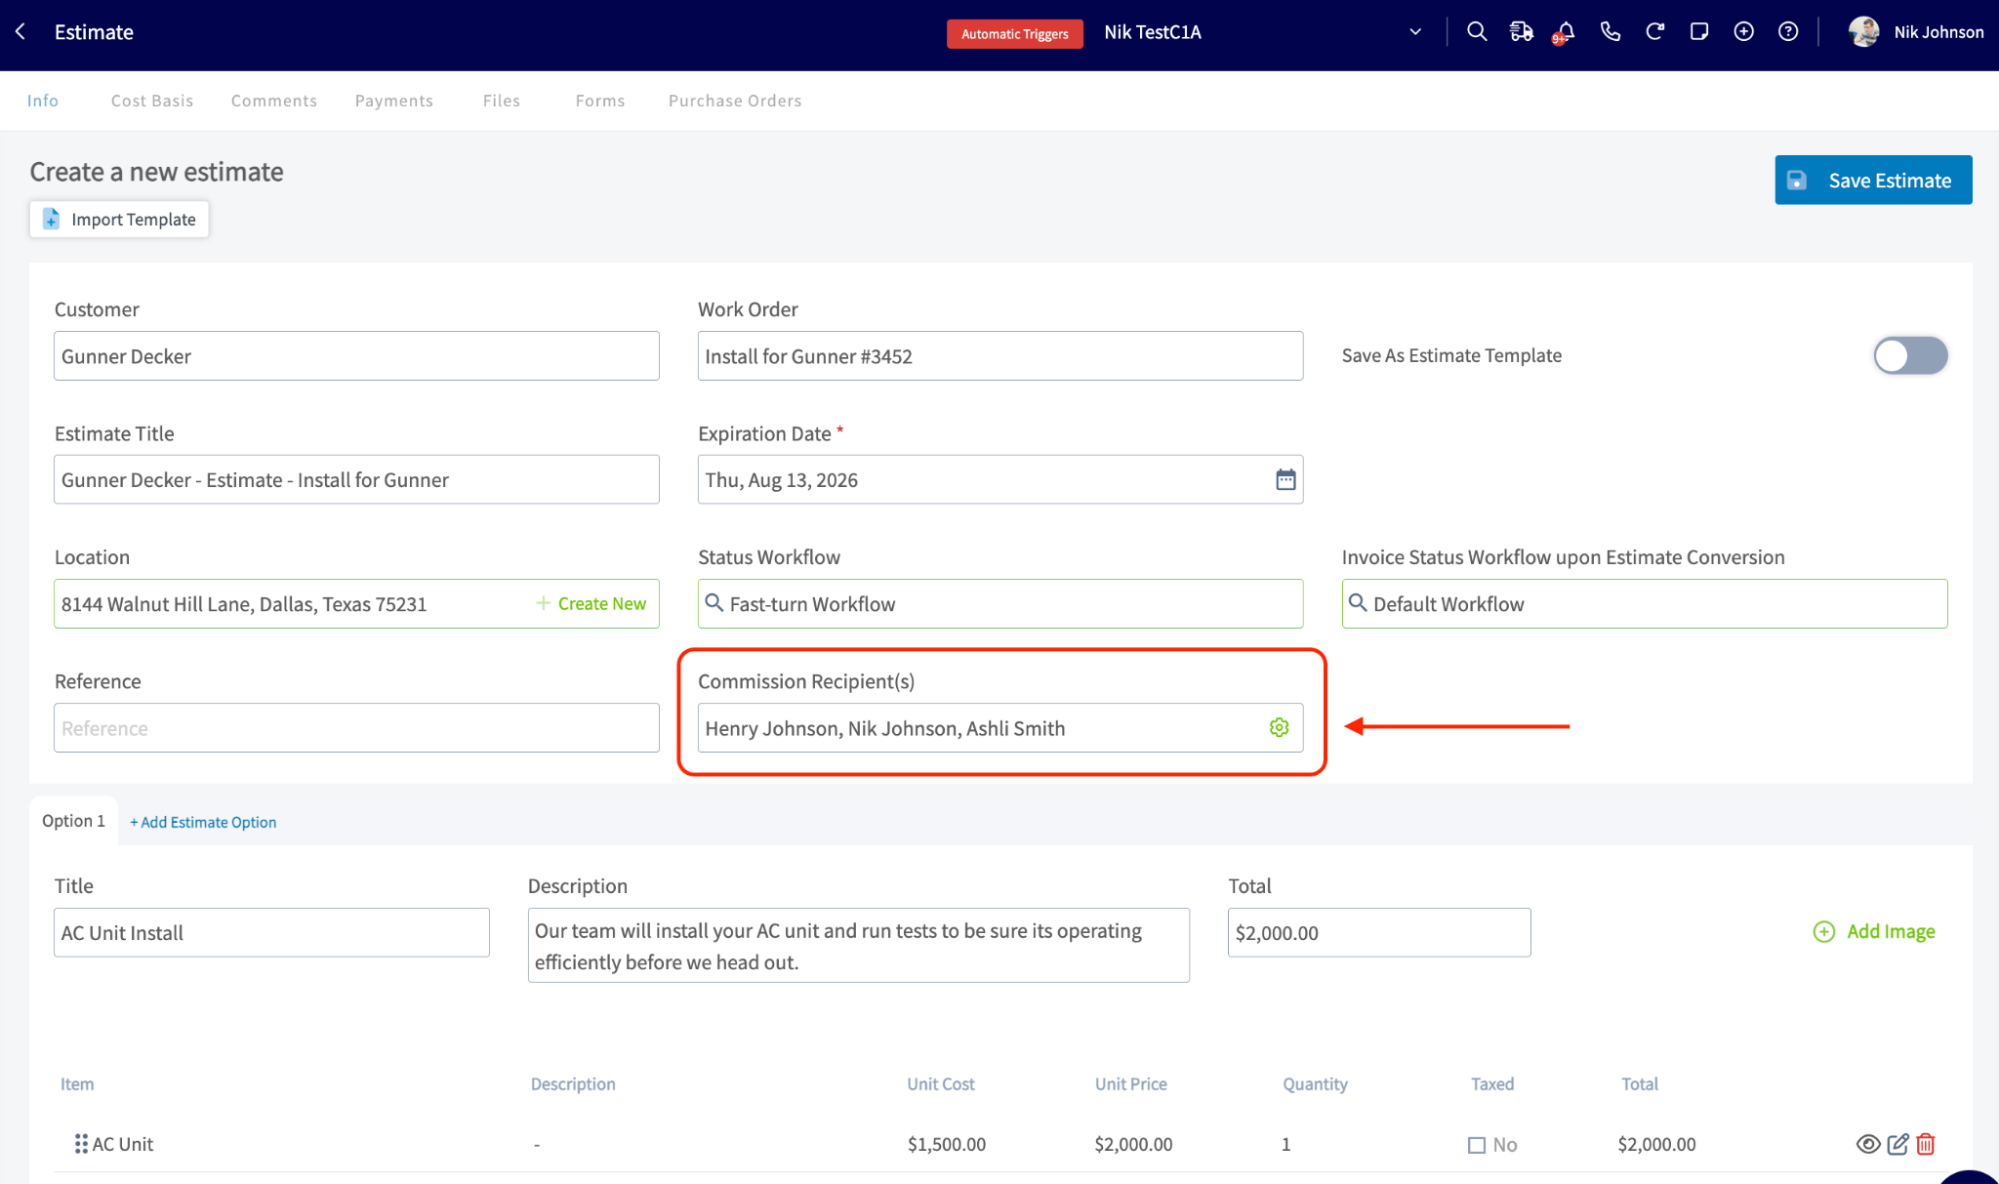This screenshot has height=1184, width=1999.
Task: Click into the Estimate Title field
Action: coord(356,480)
